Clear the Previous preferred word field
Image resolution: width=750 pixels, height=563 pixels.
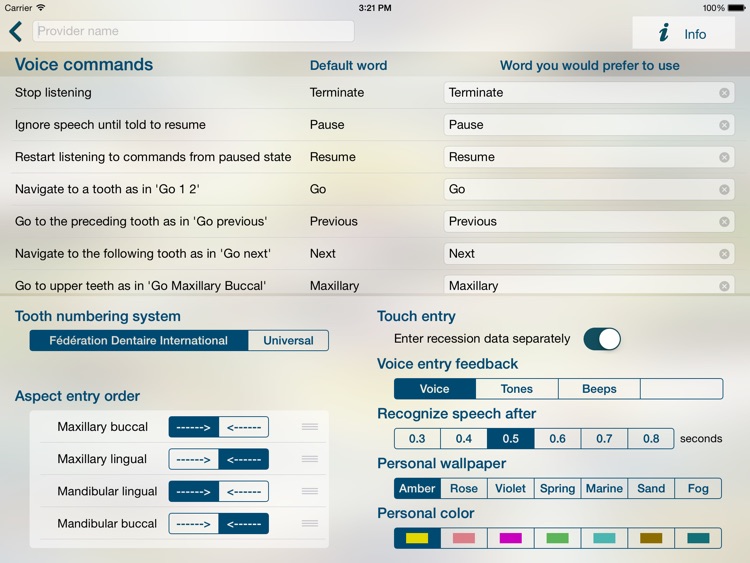[x=724, y=222]
